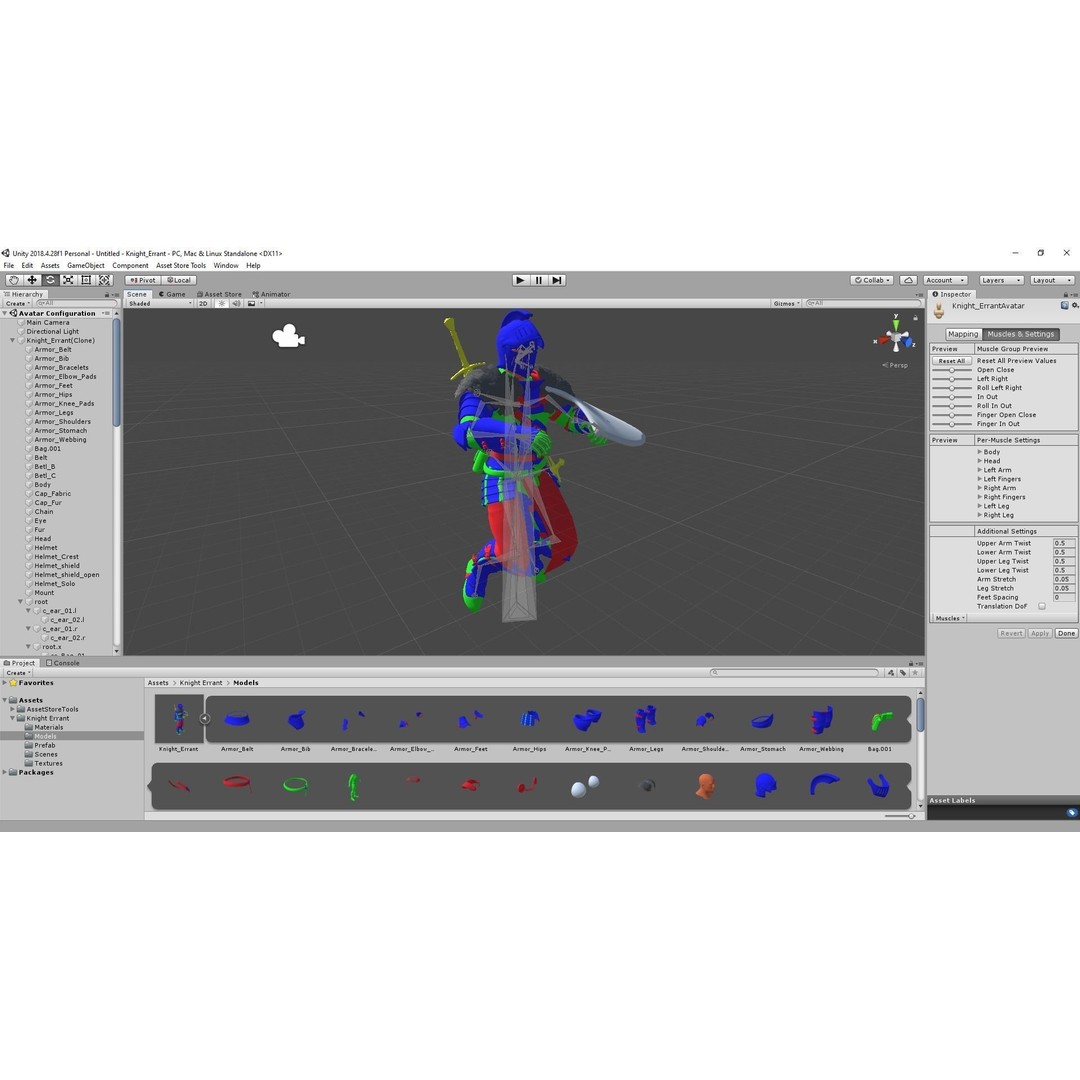Screen dimensions: 1080x1080
Task: Open the Layout dropdown
Action: point(1052,280)
